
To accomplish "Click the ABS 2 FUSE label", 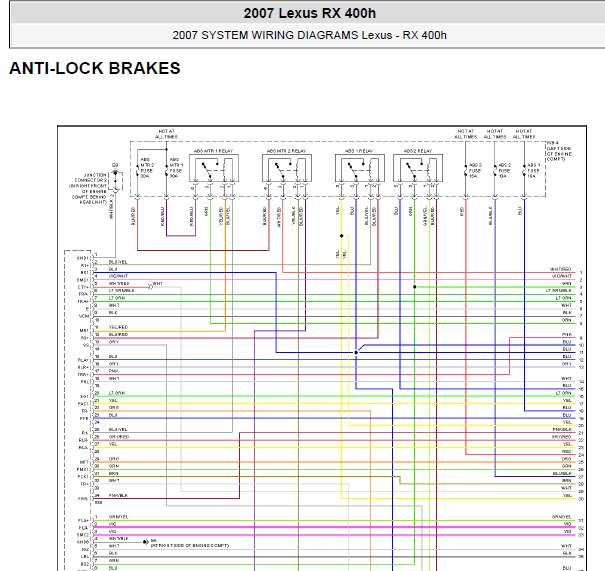I will point(505,170).
